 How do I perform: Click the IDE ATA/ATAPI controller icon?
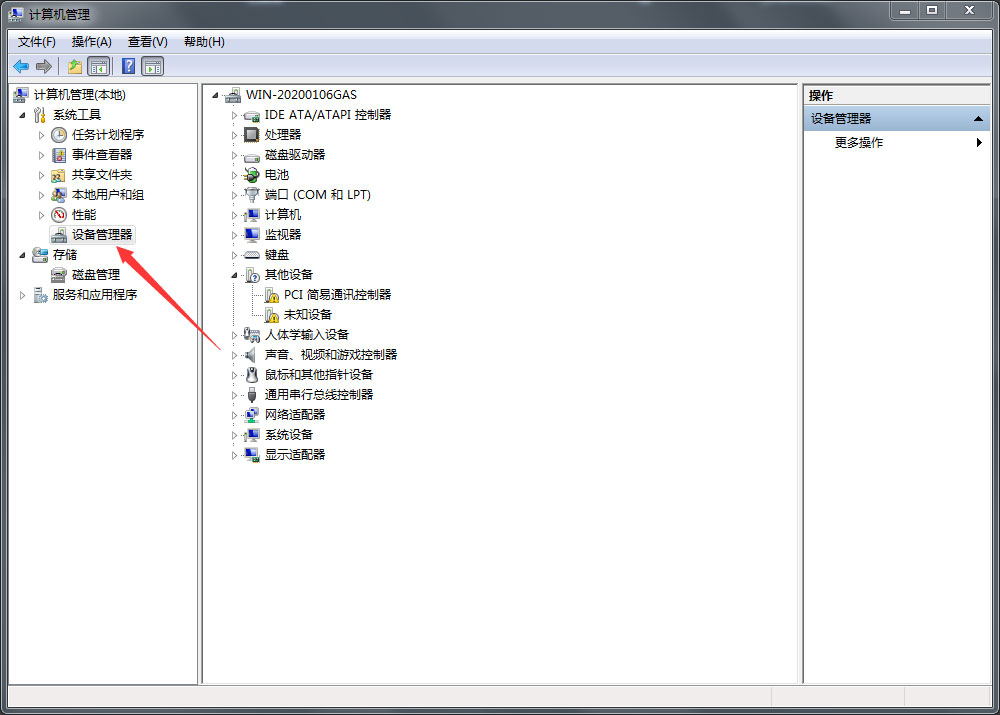(x=252, y=115)
